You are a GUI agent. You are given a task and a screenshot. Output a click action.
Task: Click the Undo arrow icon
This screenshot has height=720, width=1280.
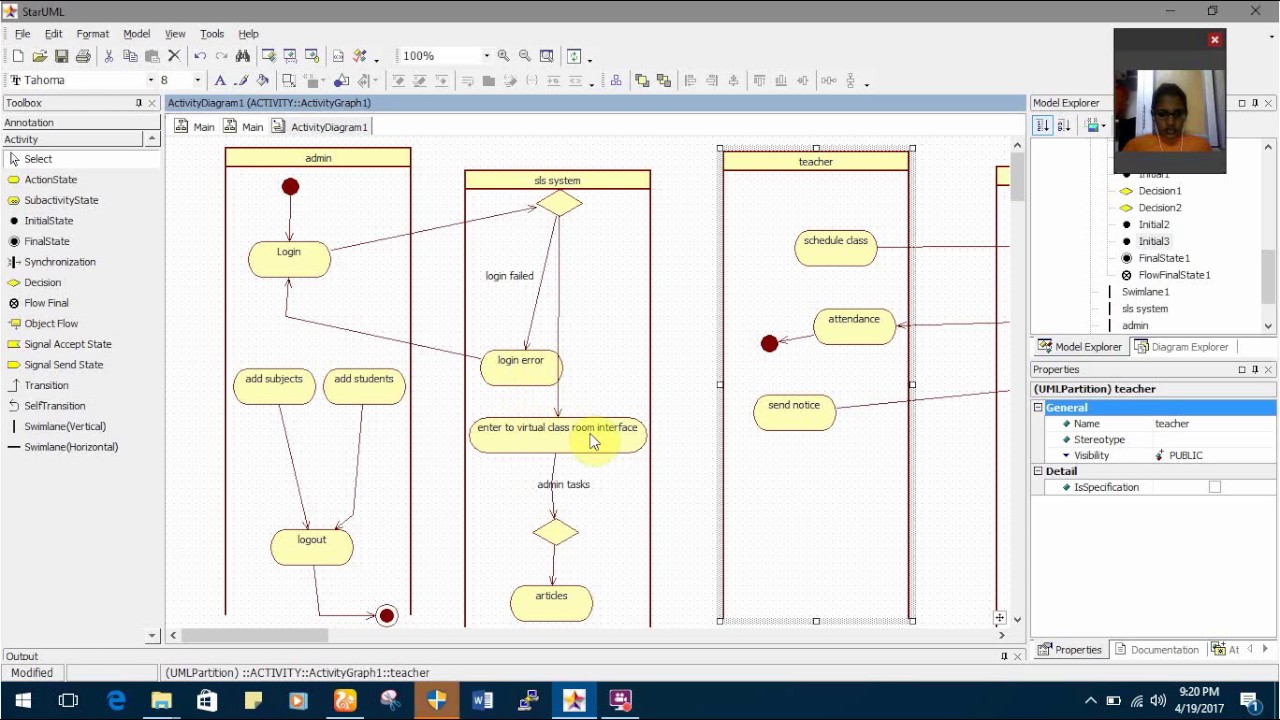200,56
